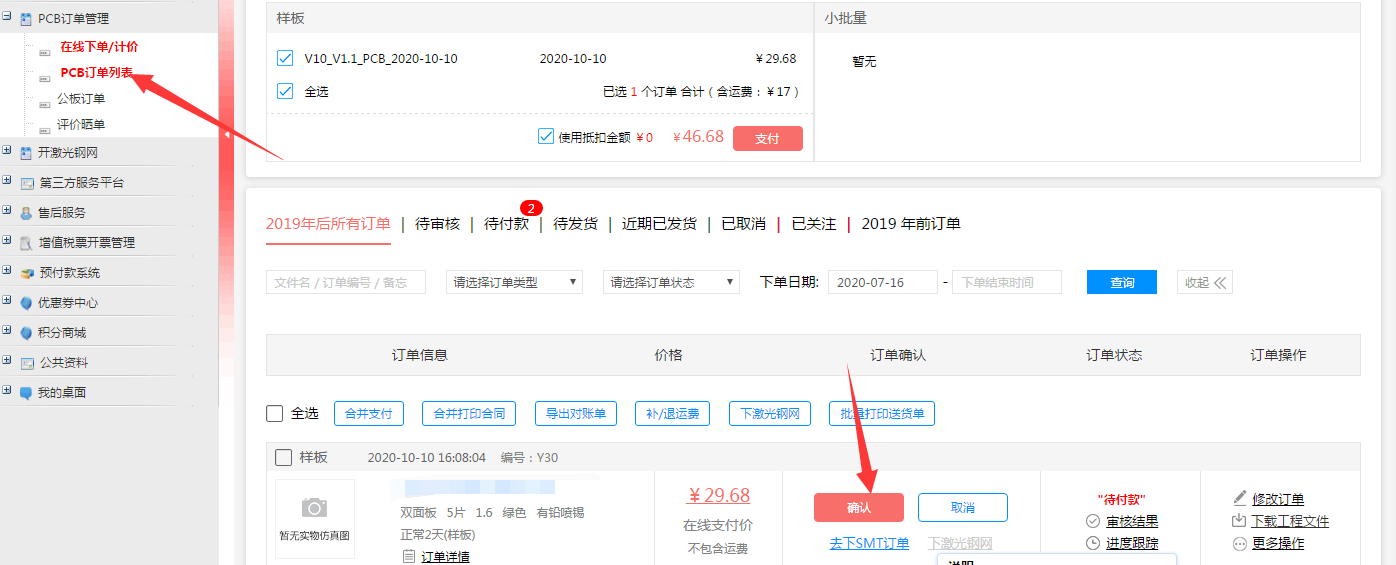Open the 请选择订单状态 dropdown
1396x565 pixels.
[671, 283]
